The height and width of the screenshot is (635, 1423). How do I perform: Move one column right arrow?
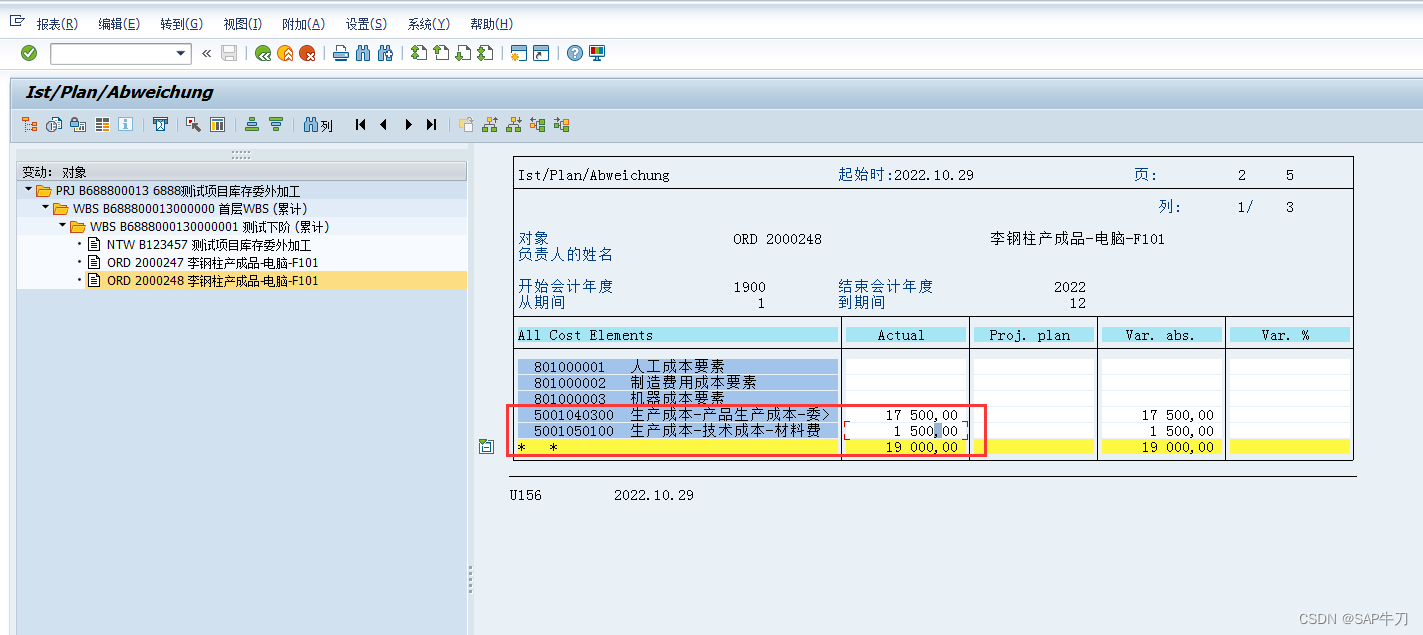[408, 125]
